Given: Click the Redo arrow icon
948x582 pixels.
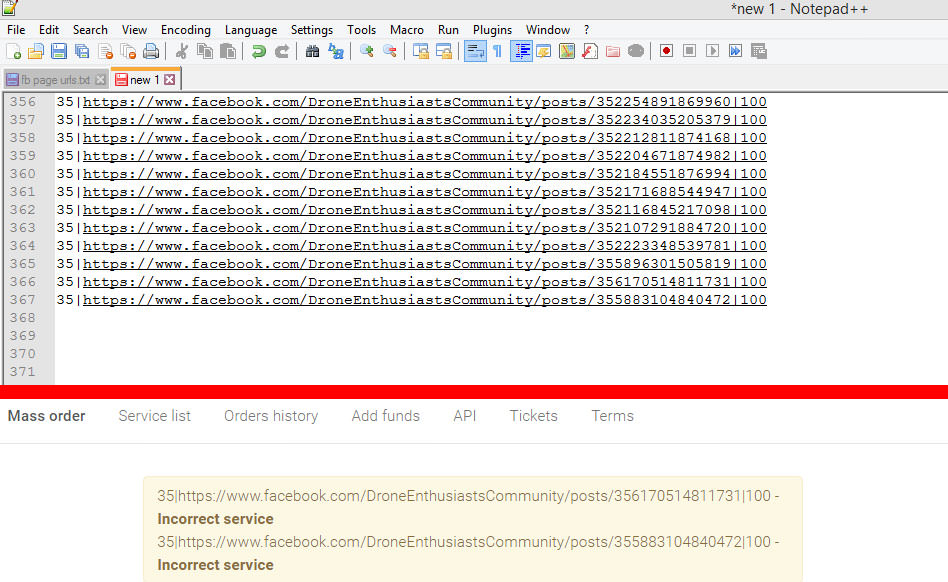Looking at the screenshot, I should [x=282, y=51].
